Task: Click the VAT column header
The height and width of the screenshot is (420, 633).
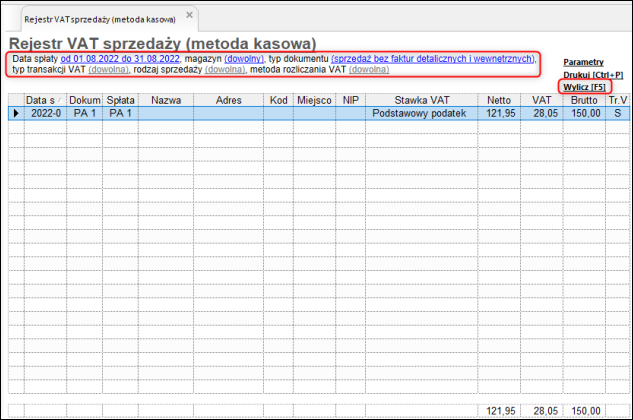Action: tap(542, 100)
